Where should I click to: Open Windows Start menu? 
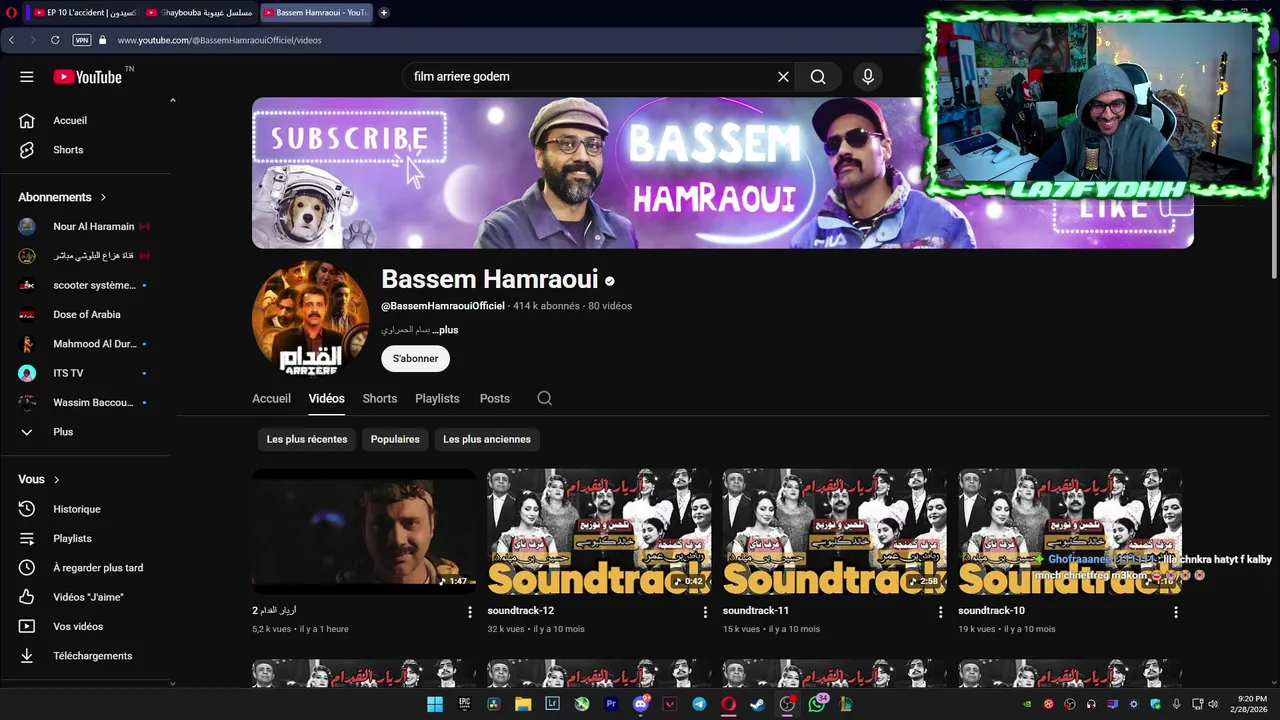(x=435, y=704)
